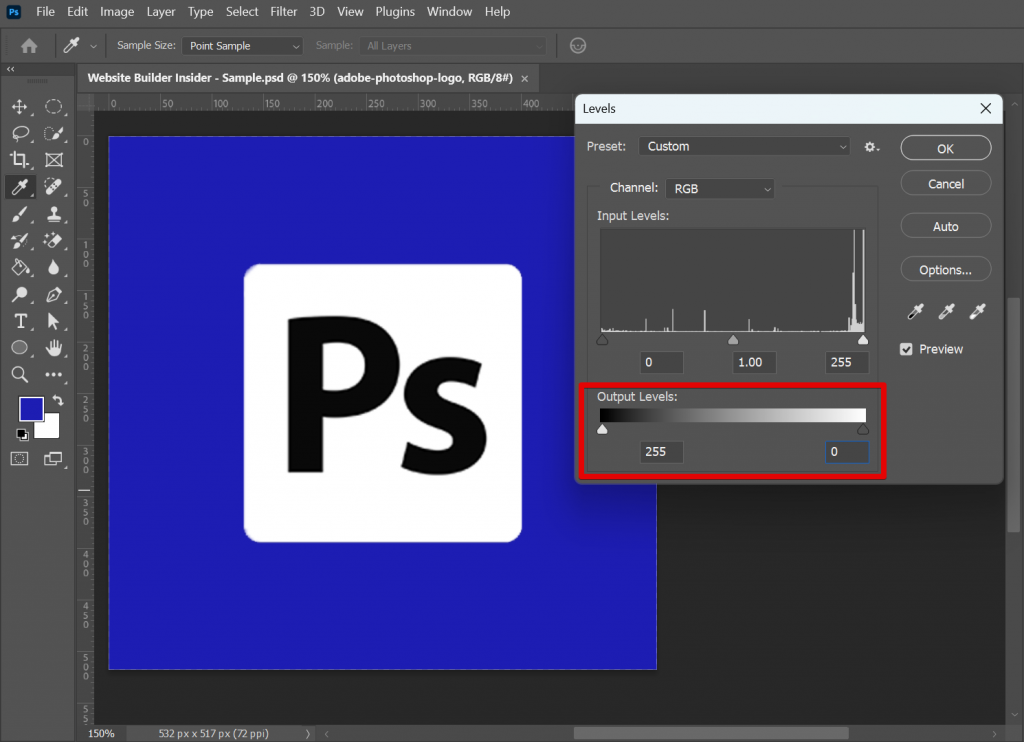Click the set white point eyedropper

point(977,313)
